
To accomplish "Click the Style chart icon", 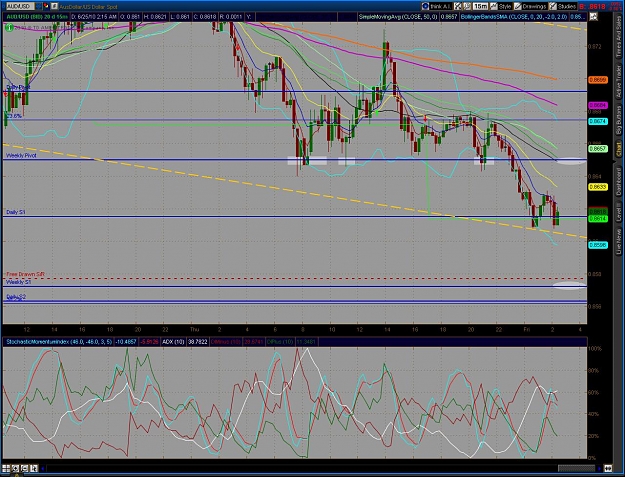I will [494, 6].
